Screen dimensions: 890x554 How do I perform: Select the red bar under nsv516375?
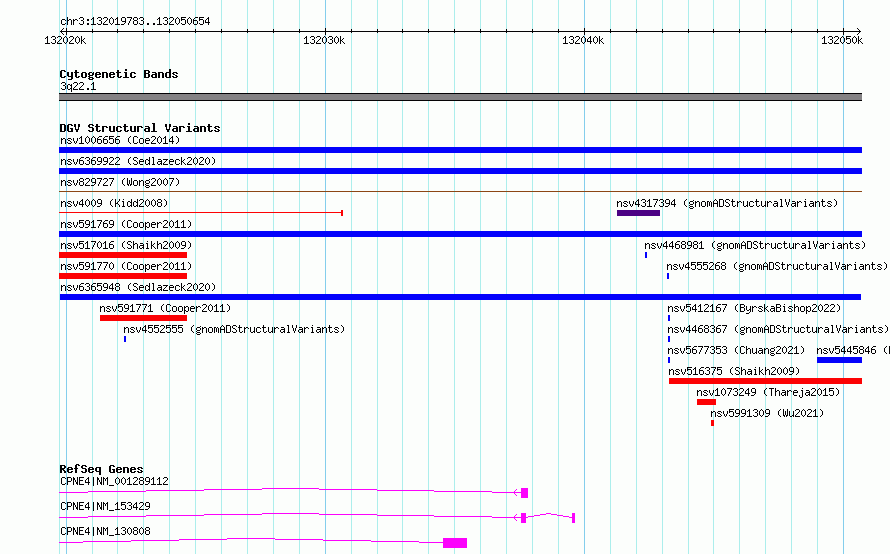(x=765, y=381)
